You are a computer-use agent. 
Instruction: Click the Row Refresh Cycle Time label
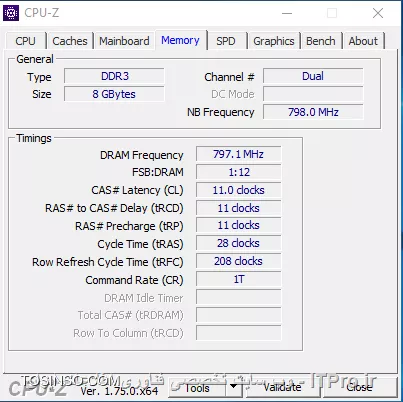108,262
